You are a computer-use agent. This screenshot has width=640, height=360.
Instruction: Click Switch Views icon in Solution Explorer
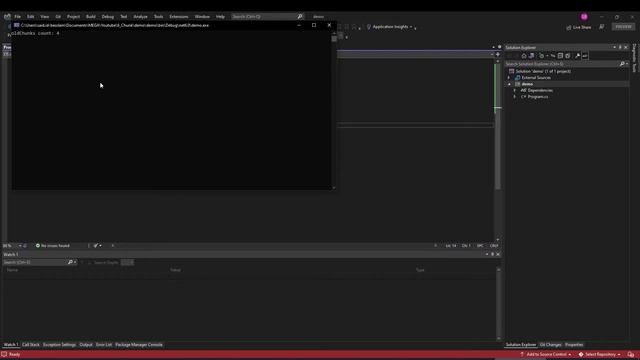point(531,56)
